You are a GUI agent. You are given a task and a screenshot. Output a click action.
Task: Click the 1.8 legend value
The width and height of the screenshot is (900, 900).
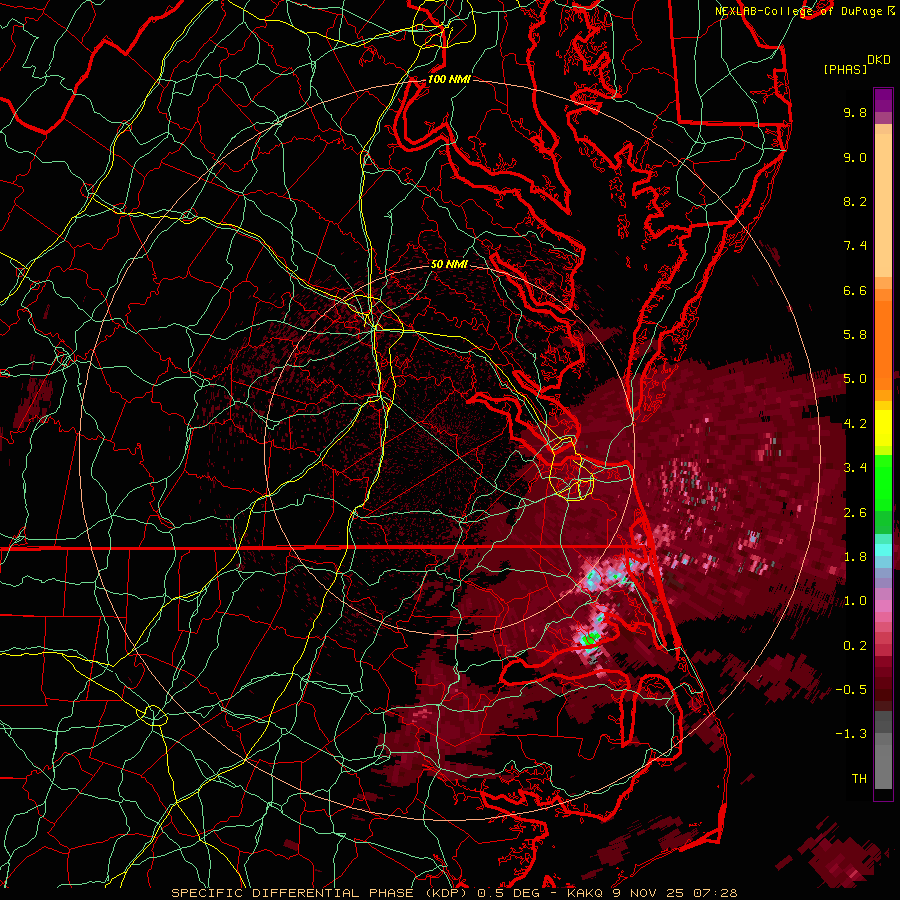(855, 557)
